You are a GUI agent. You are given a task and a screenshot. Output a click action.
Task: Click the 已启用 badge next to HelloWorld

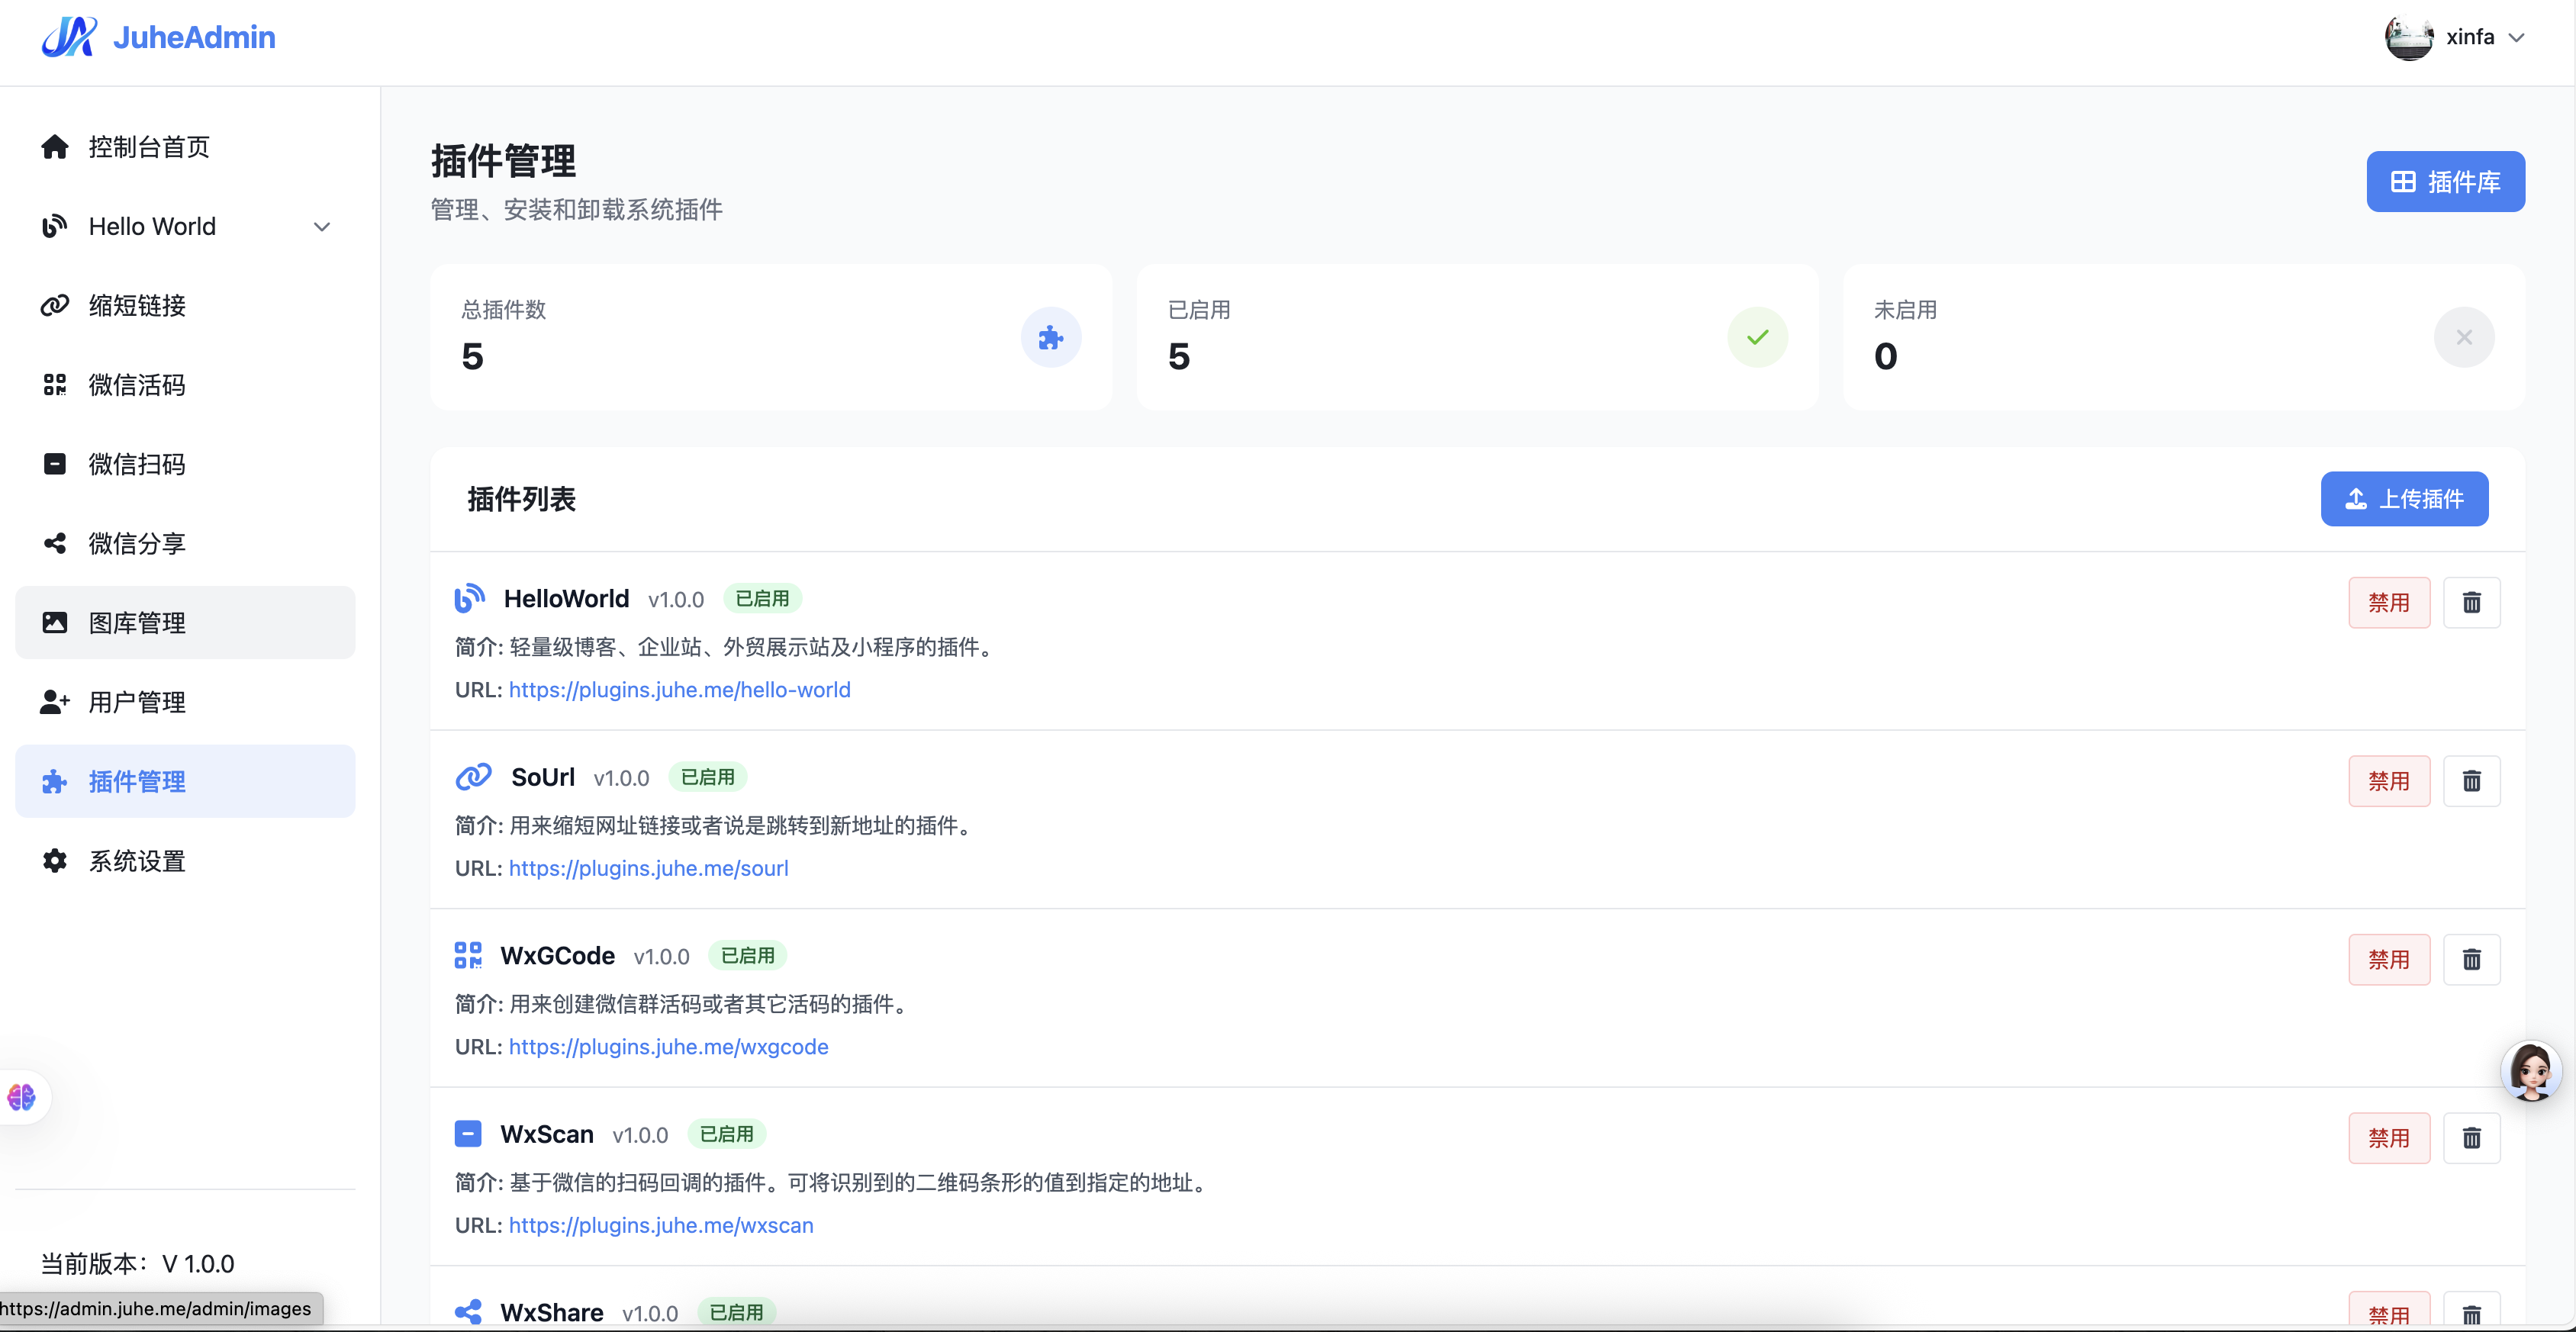762,598
